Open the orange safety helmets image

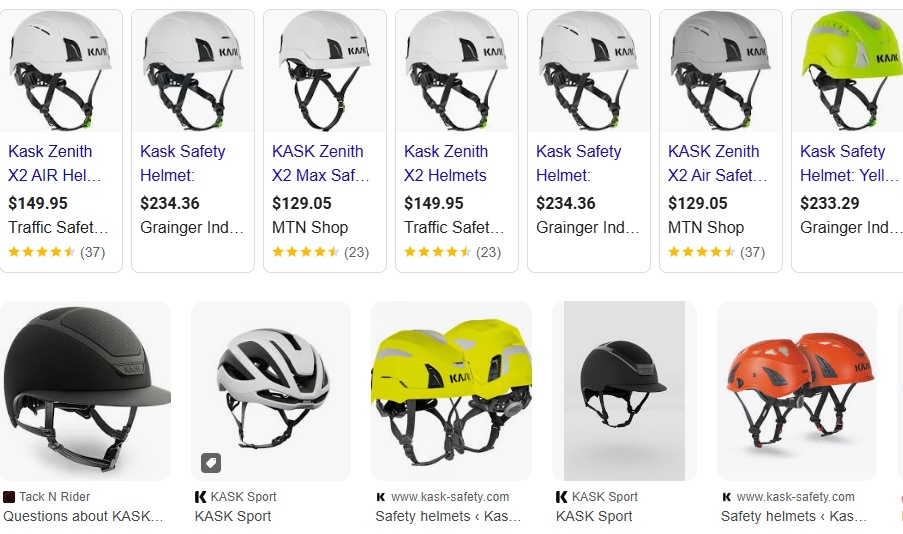(796, 390)
